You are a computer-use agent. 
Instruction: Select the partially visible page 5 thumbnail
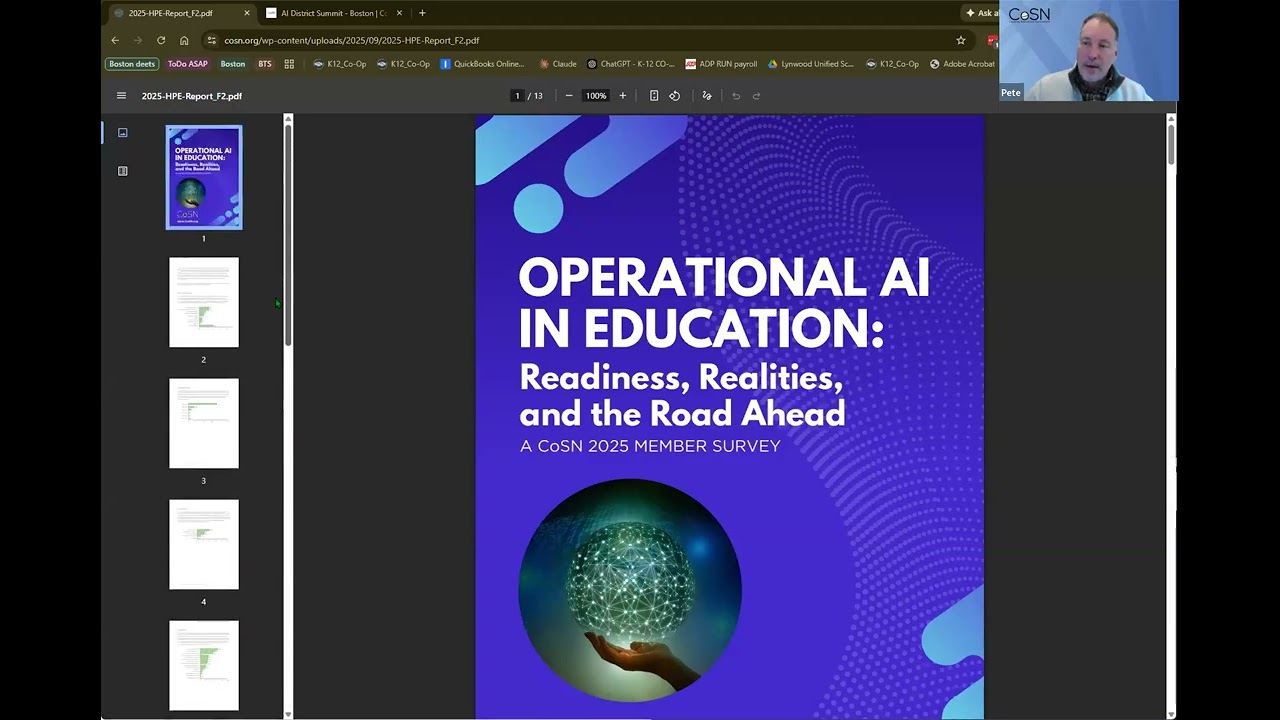pyautogui.click(x=204, y=665)
